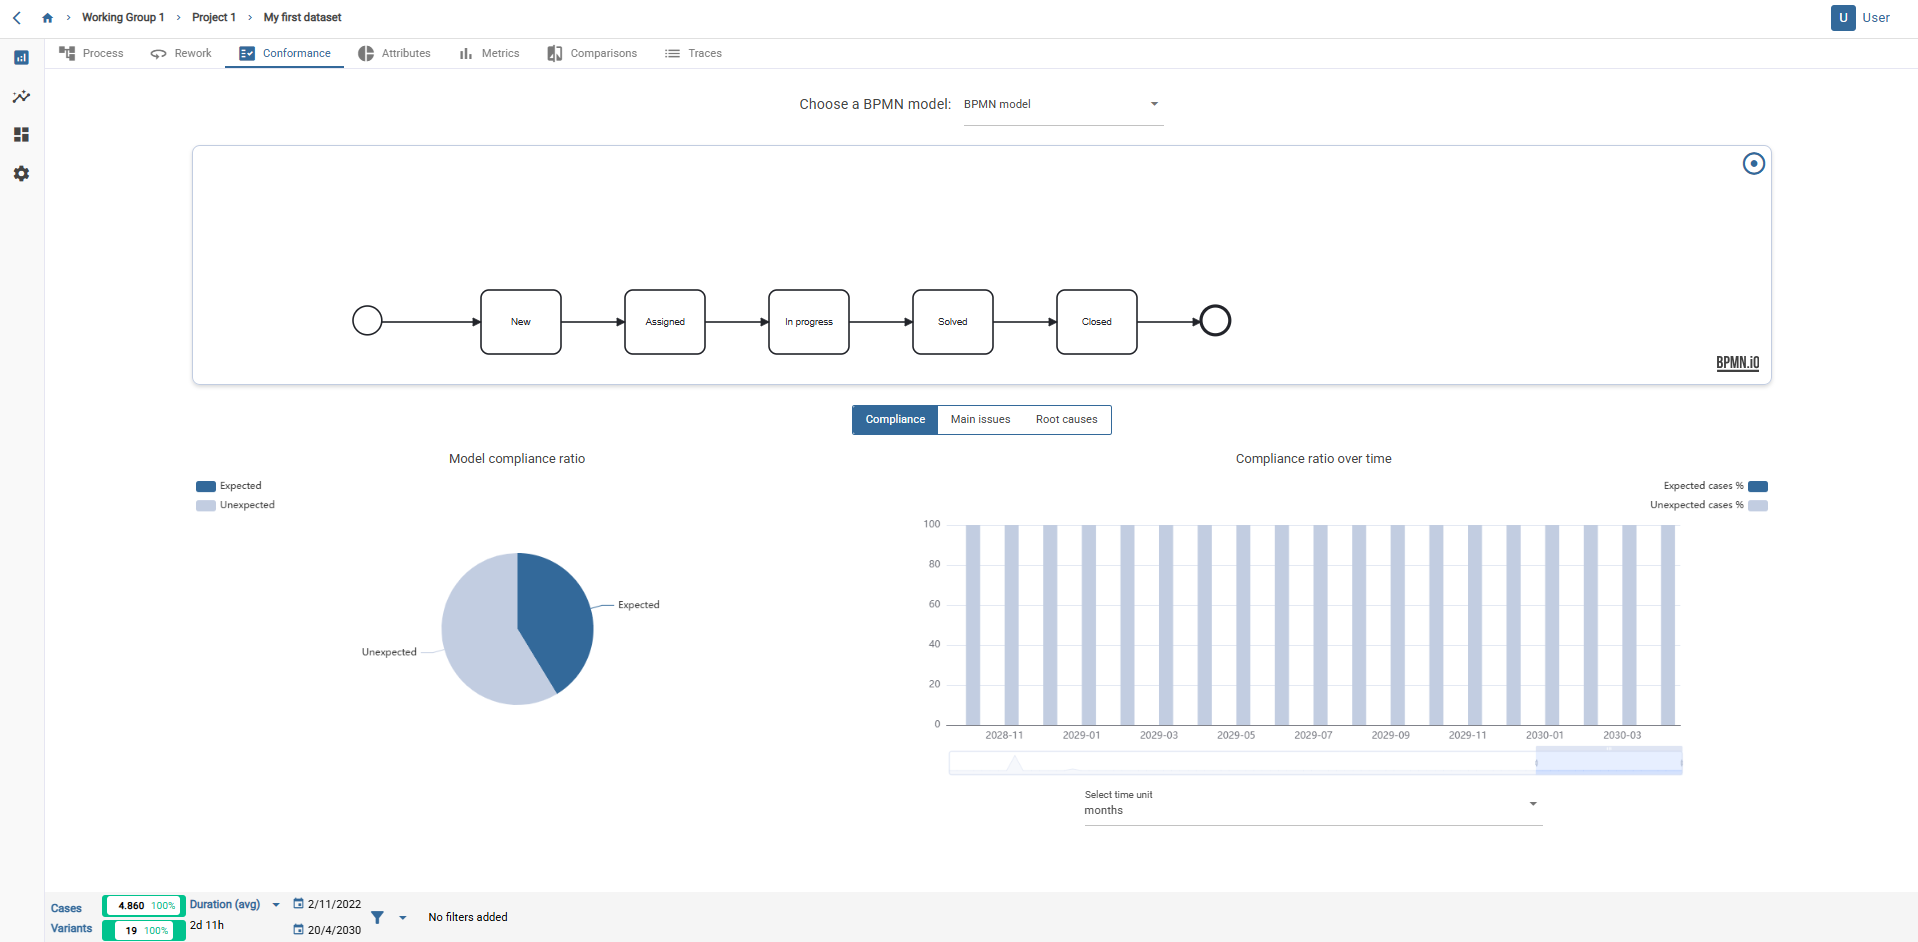This screenshot has width=1918, height=942.
Task: Open the dashboards icon in the sidebar
Action: coord(21,58)
